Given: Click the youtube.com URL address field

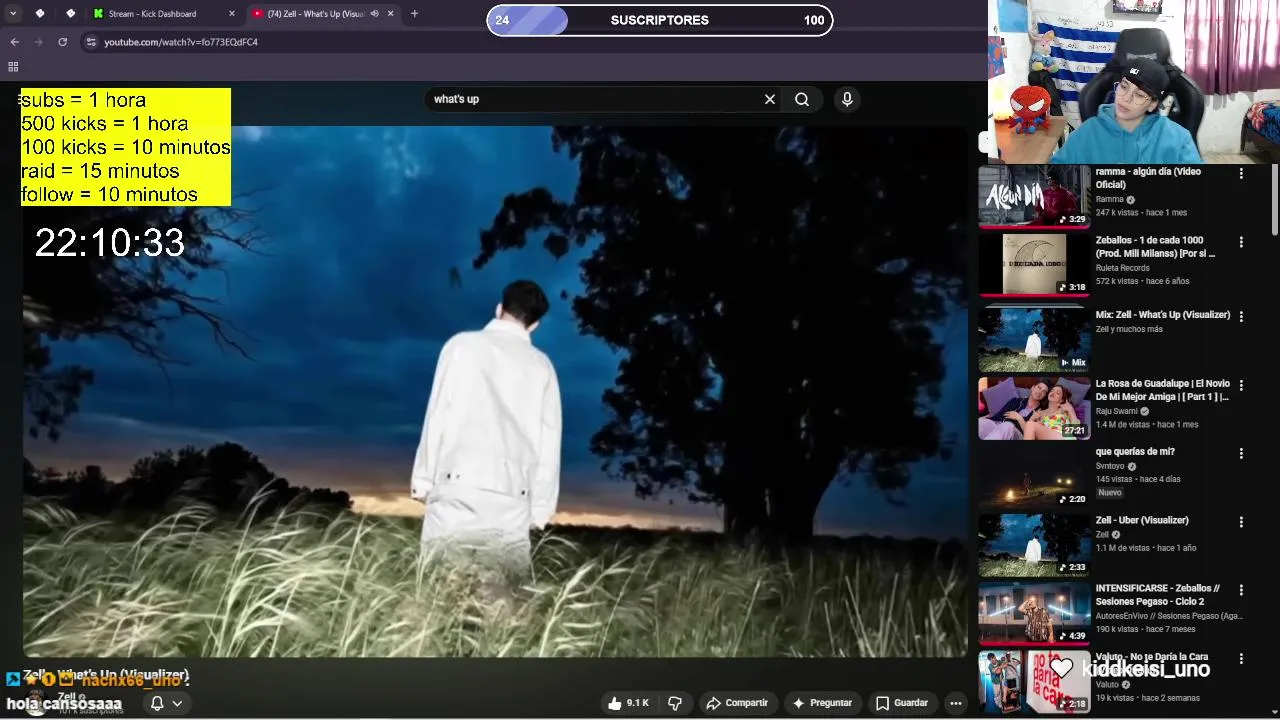Looking at the screenshot, I should 181,42.
